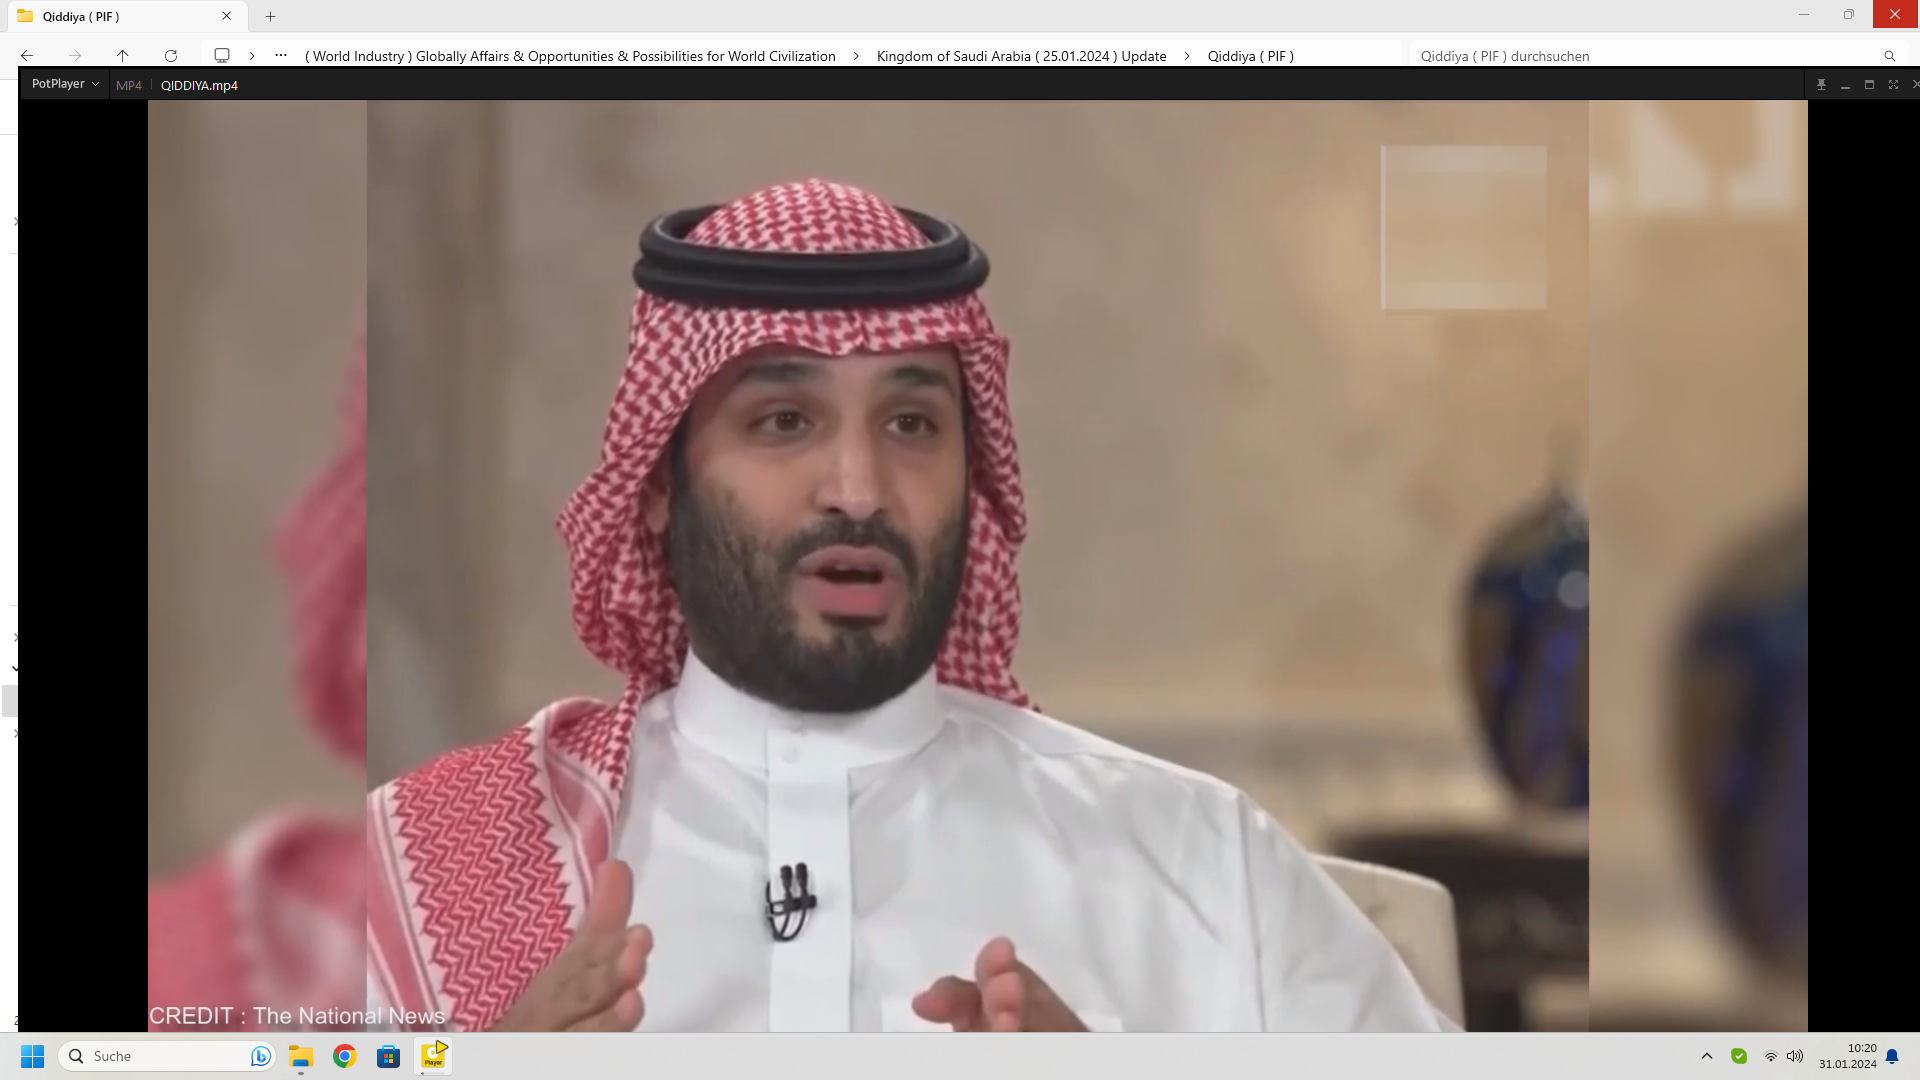
Task: Open Kingdom of Saudi Arabia breadcrumb folder
Action: (1021, 56)
